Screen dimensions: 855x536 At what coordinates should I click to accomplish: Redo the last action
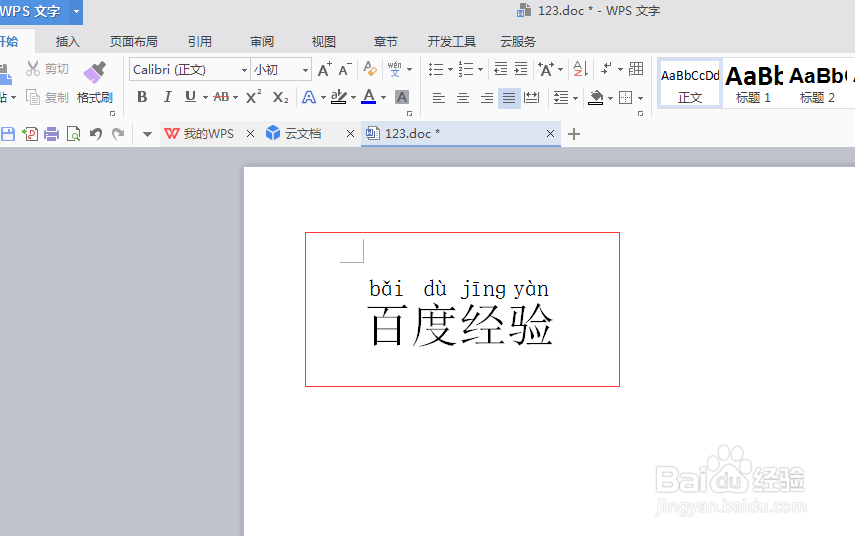click(118, 134)
